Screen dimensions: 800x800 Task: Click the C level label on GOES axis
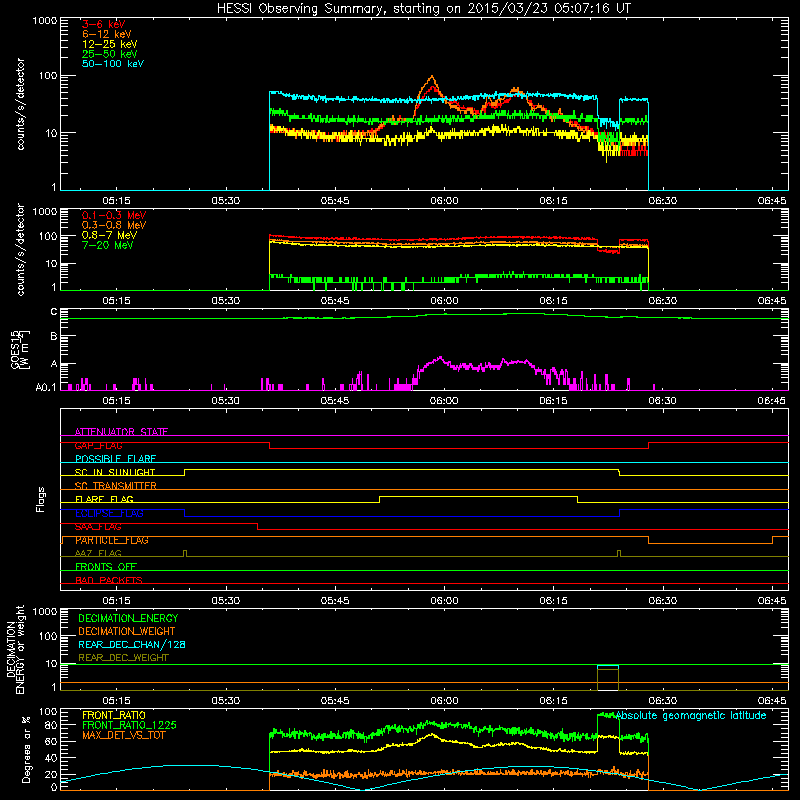(x=54, y=312)
